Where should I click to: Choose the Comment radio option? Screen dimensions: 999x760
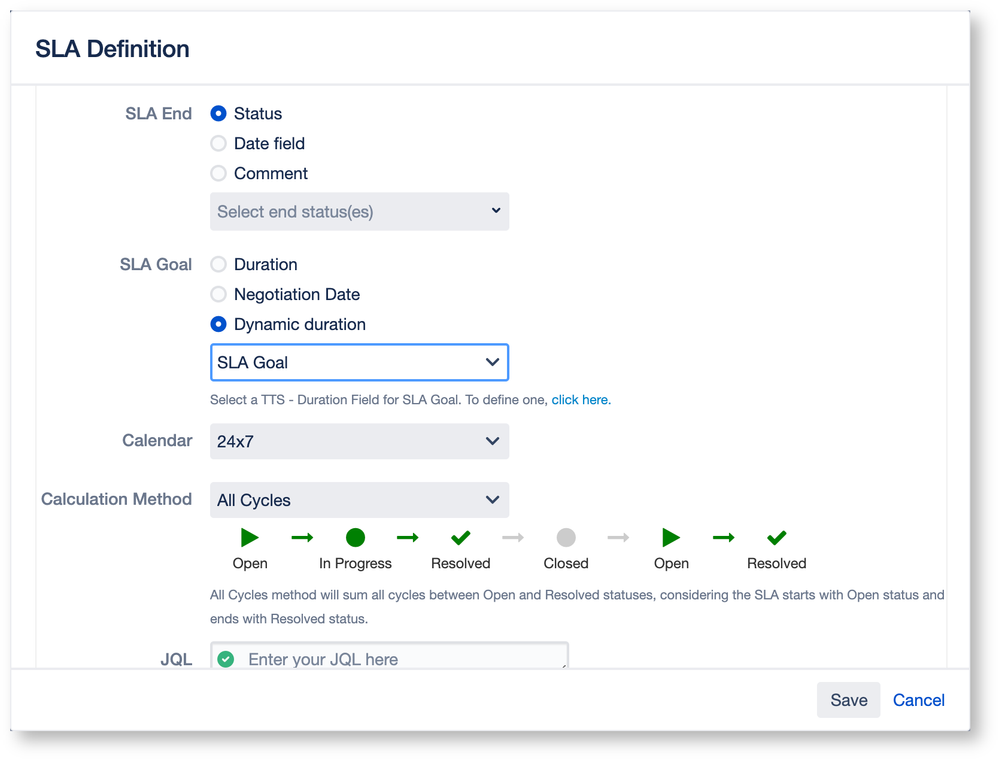tap(218, 174)
